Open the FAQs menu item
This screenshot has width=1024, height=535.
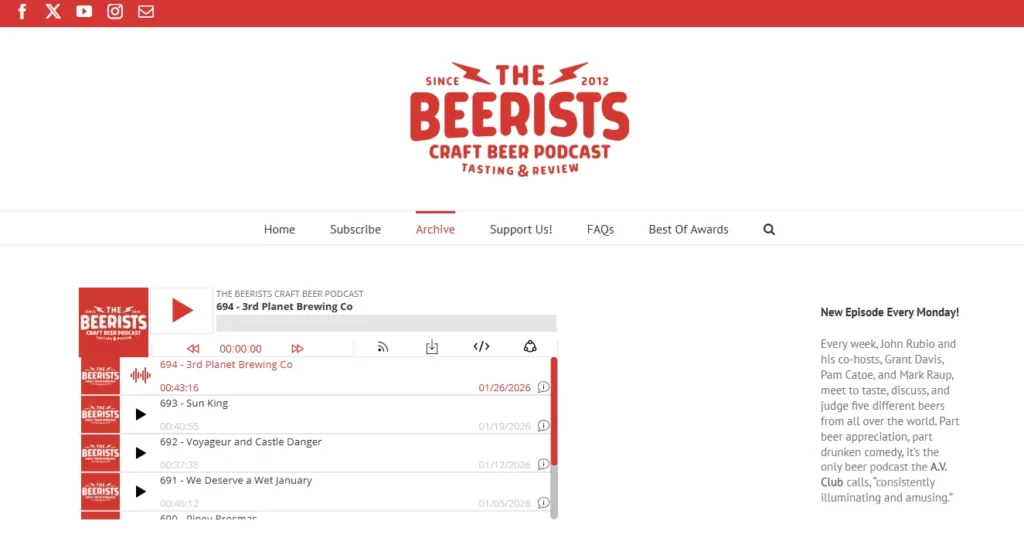click(600, 229)
